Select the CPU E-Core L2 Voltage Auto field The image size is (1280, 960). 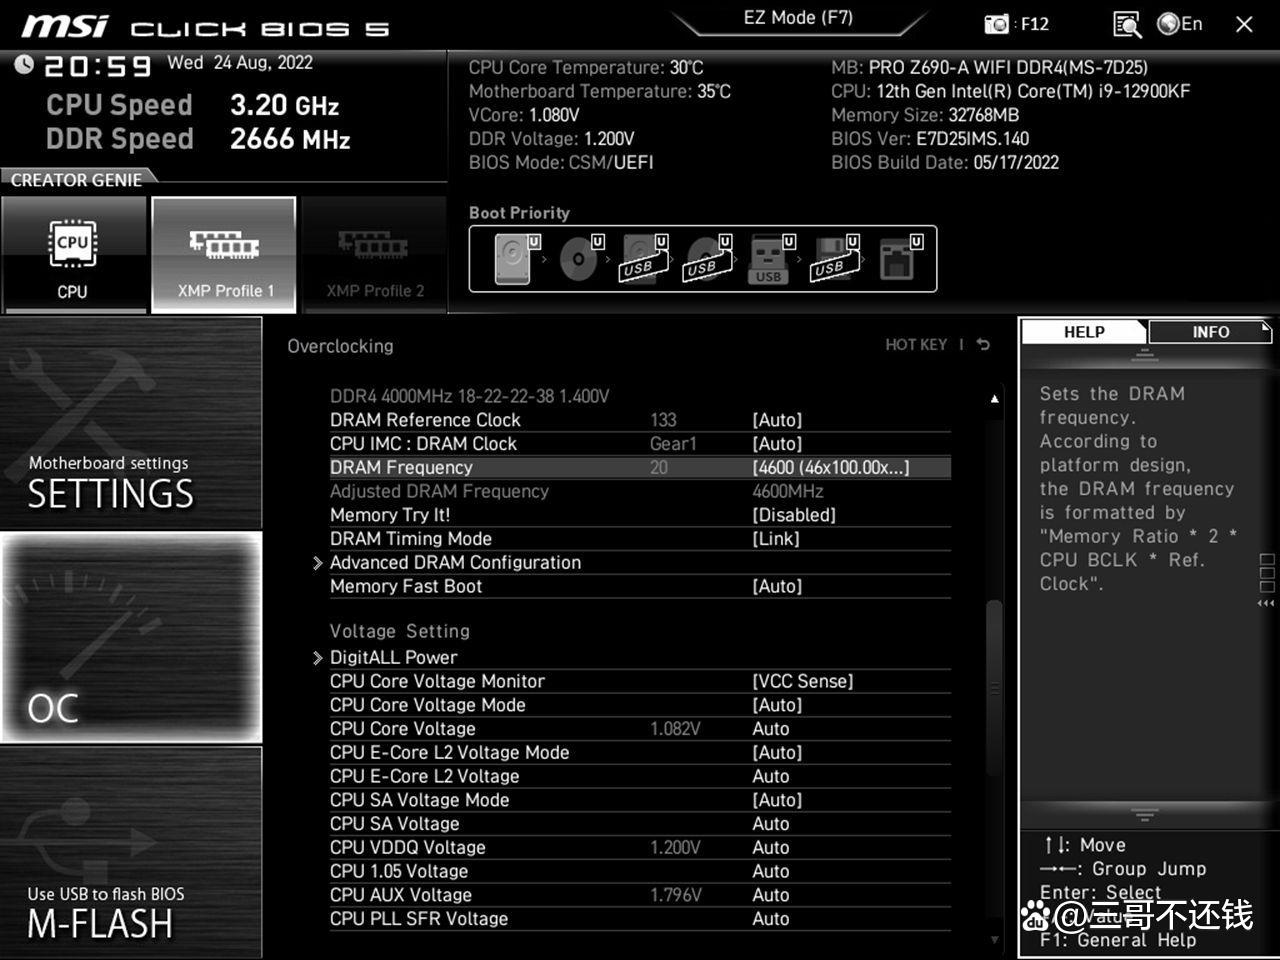coord(771,776)
